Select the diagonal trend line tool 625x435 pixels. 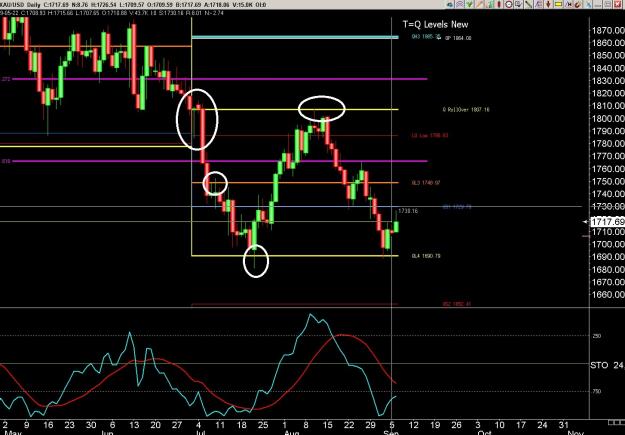(x=529, y=4)
